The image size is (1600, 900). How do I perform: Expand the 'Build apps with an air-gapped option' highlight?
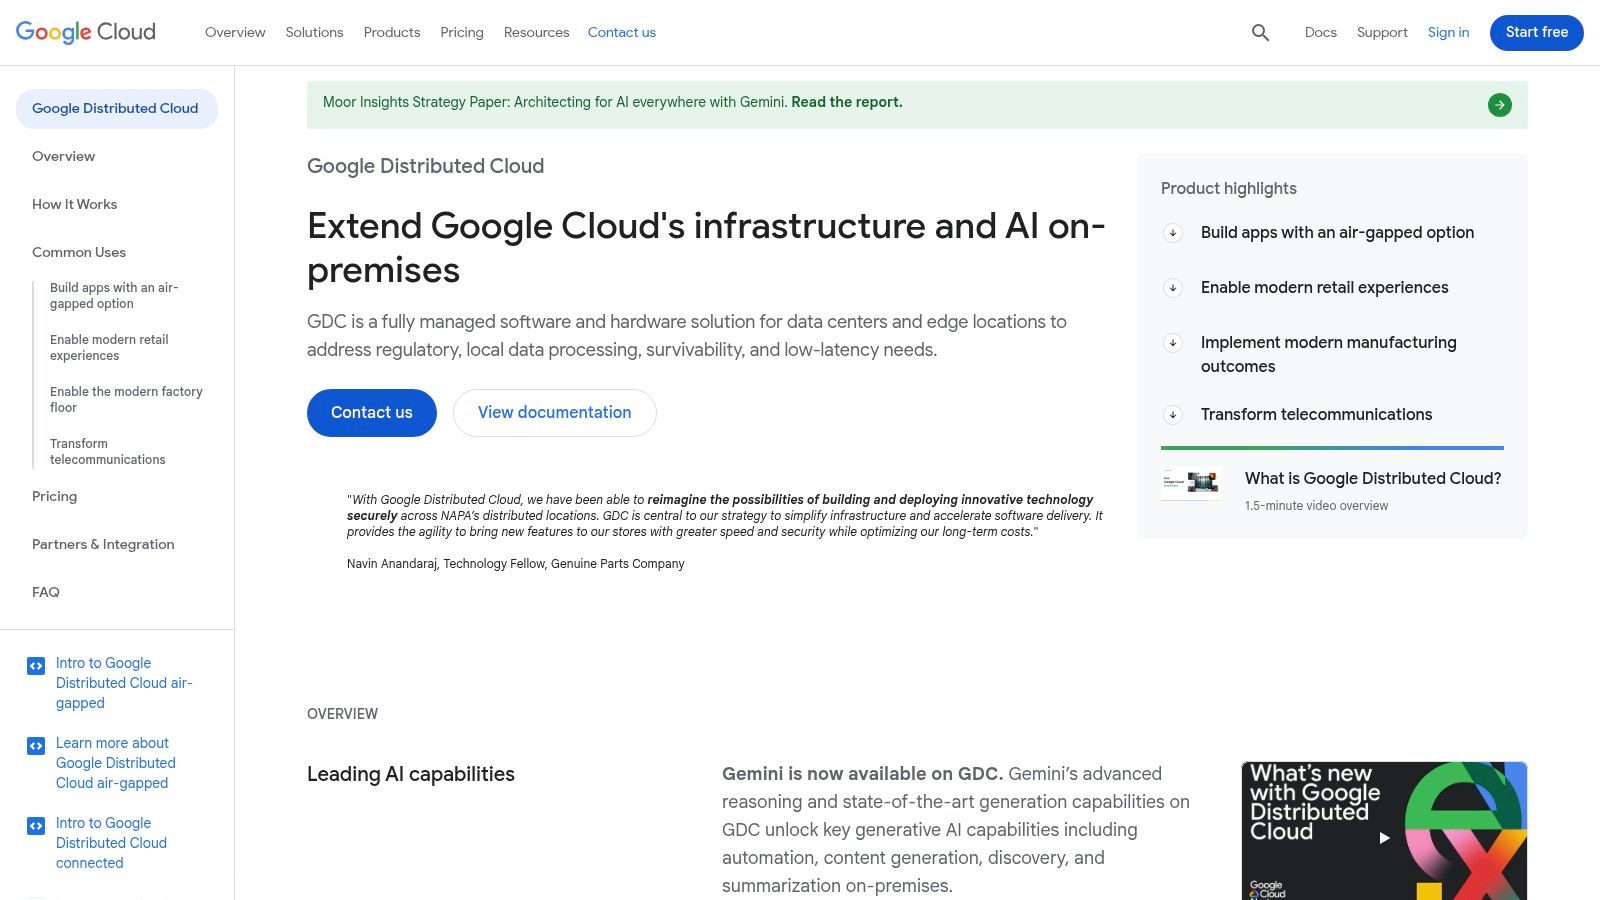[1172, 233]
